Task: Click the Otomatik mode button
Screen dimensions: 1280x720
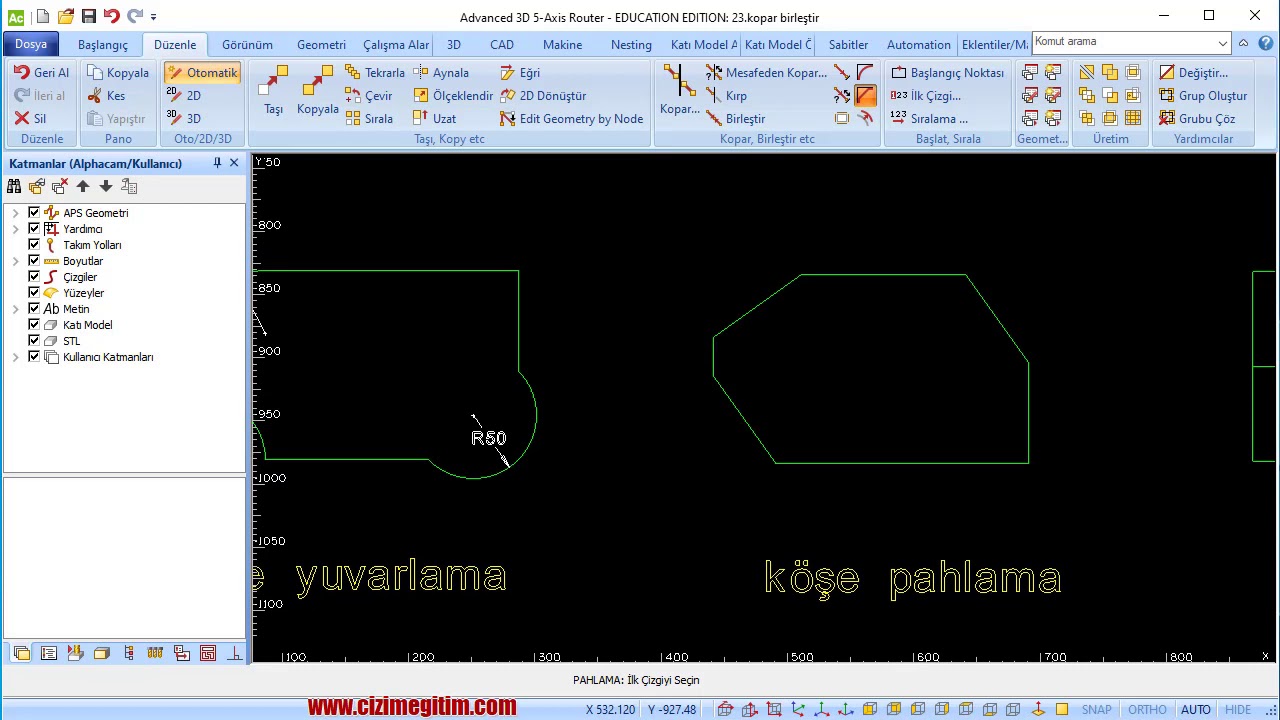Action: (203, 73)
